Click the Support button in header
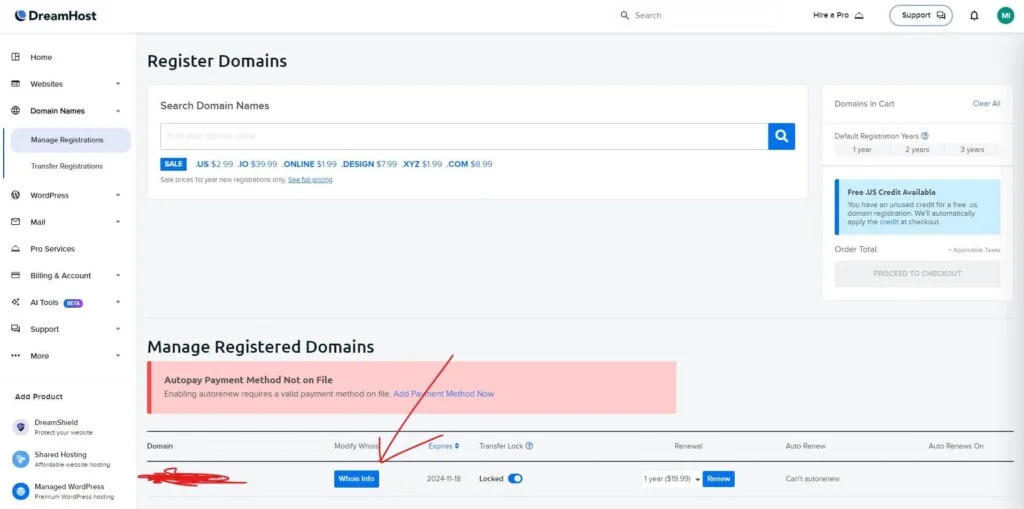Screen dimensions: 1024x509 pyautogui.click(x=921, y=16)
